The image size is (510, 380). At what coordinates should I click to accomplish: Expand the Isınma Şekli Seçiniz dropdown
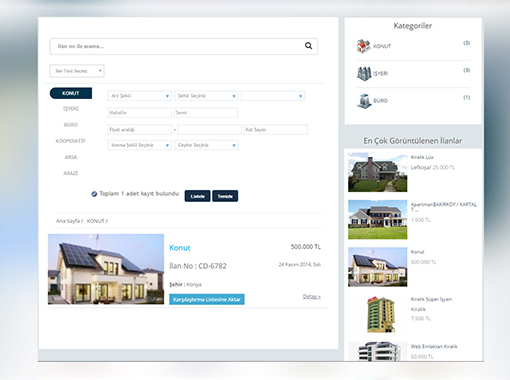140,145
